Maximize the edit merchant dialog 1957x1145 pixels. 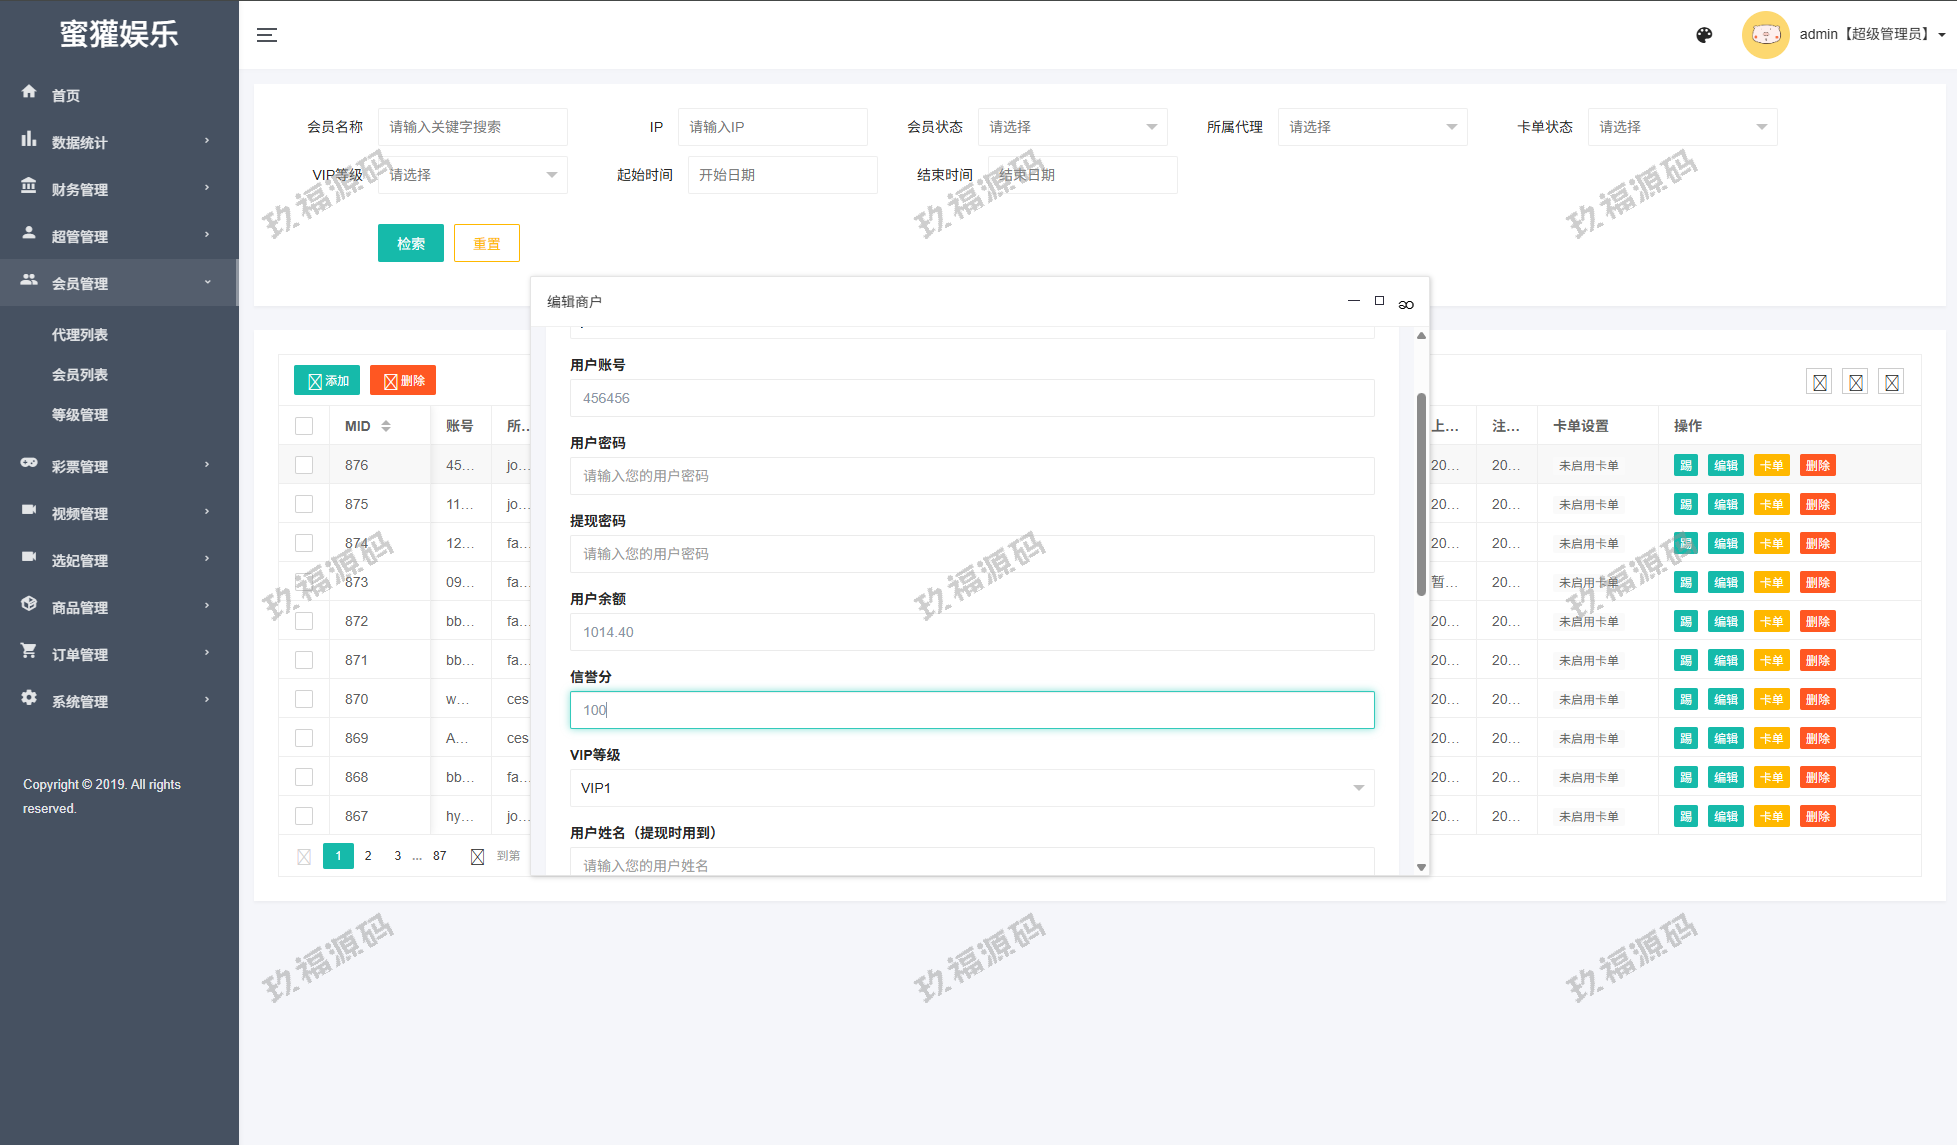1379,301
